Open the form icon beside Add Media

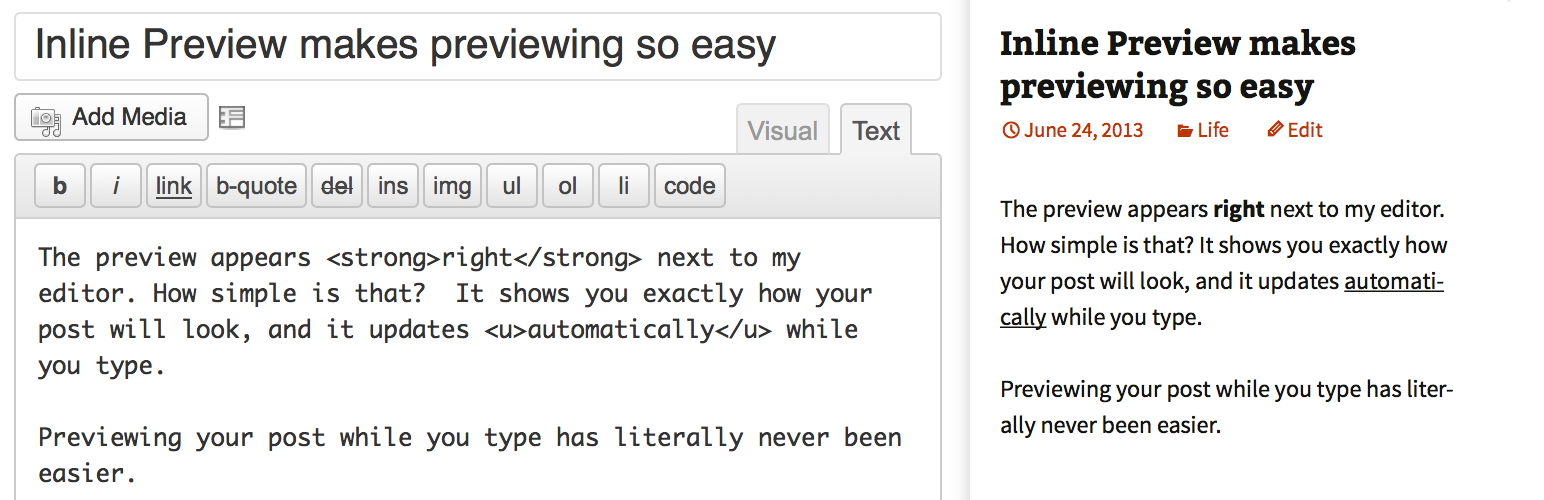[232, 118]
